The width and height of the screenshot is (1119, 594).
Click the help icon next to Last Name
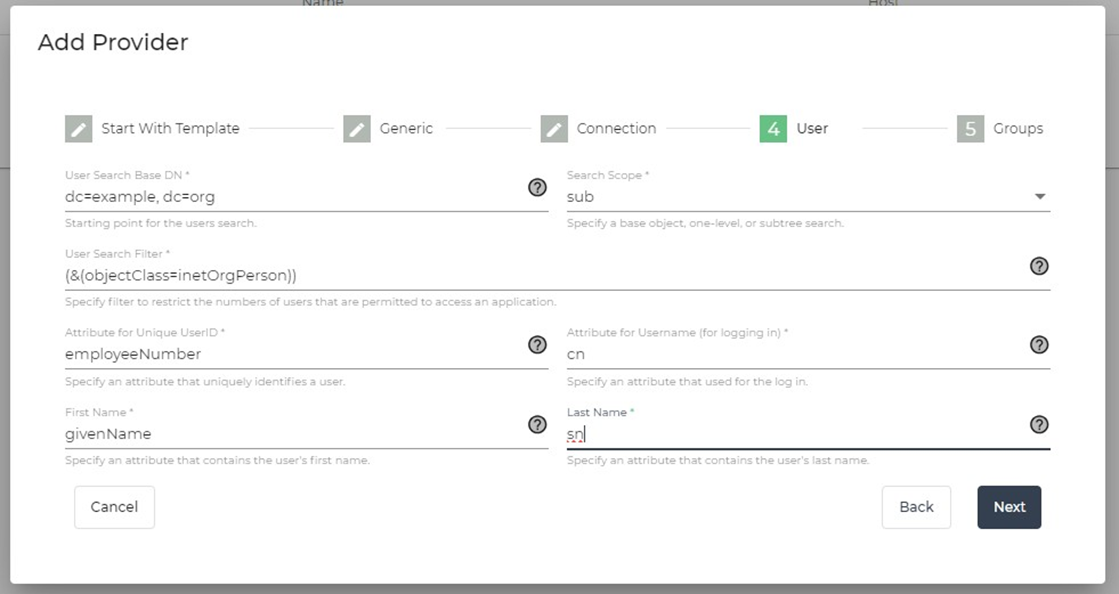1039,424
